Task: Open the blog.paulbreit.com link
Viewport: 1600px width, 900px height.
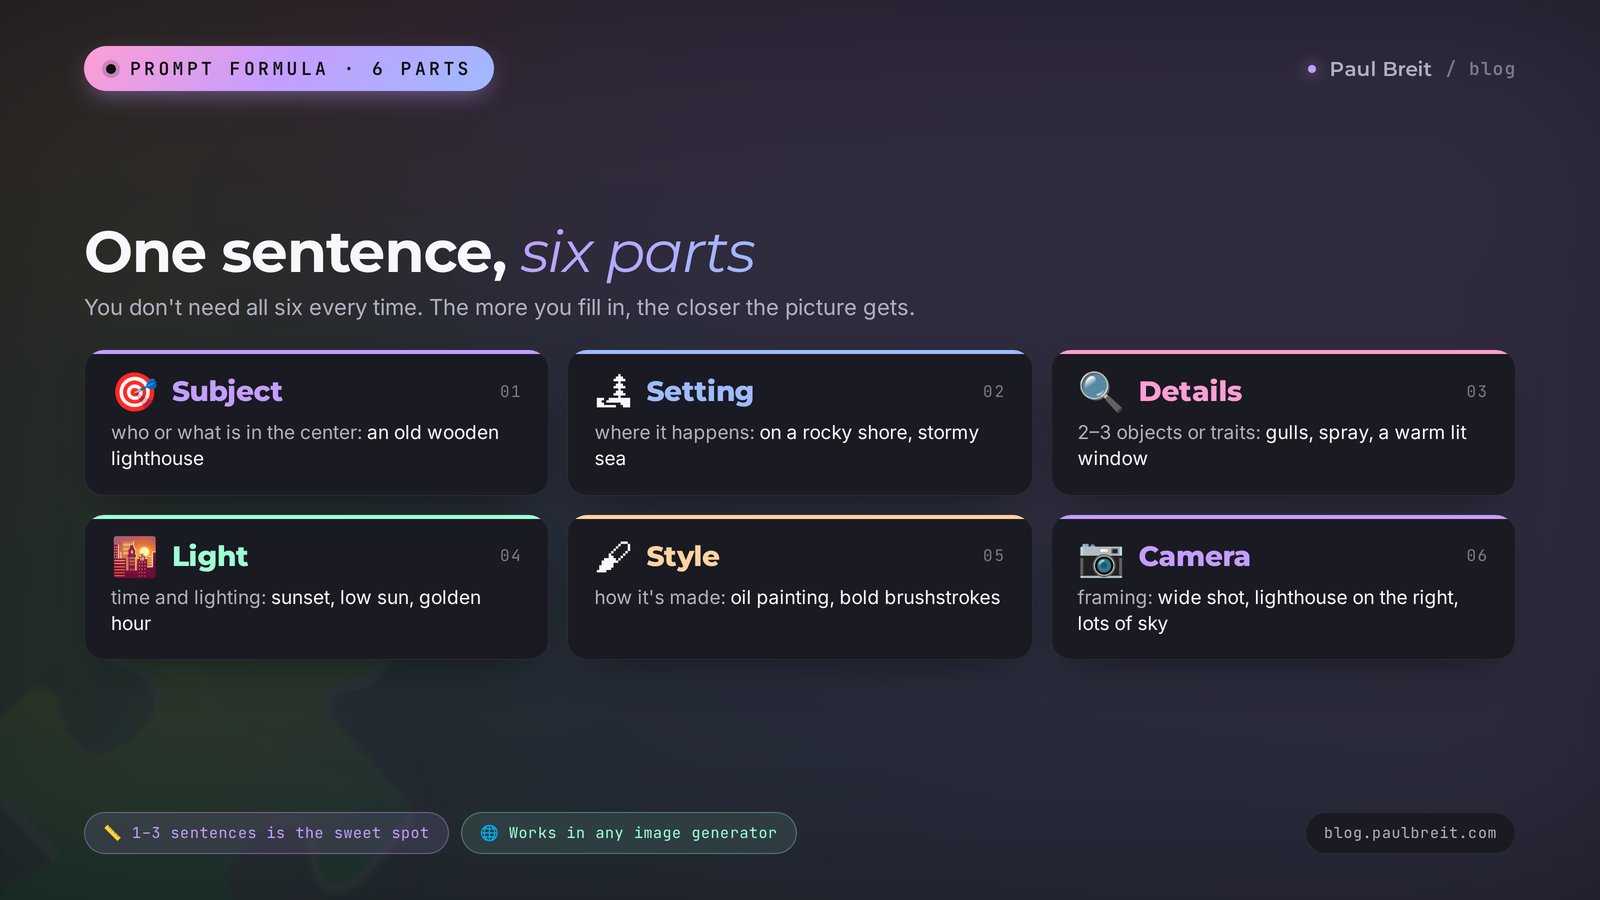Action: tap(1410, 833)
